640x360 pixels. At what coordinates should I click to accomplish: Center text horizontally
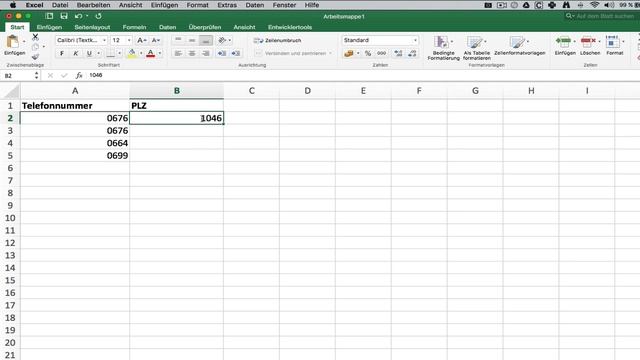(x=192, y=53)
